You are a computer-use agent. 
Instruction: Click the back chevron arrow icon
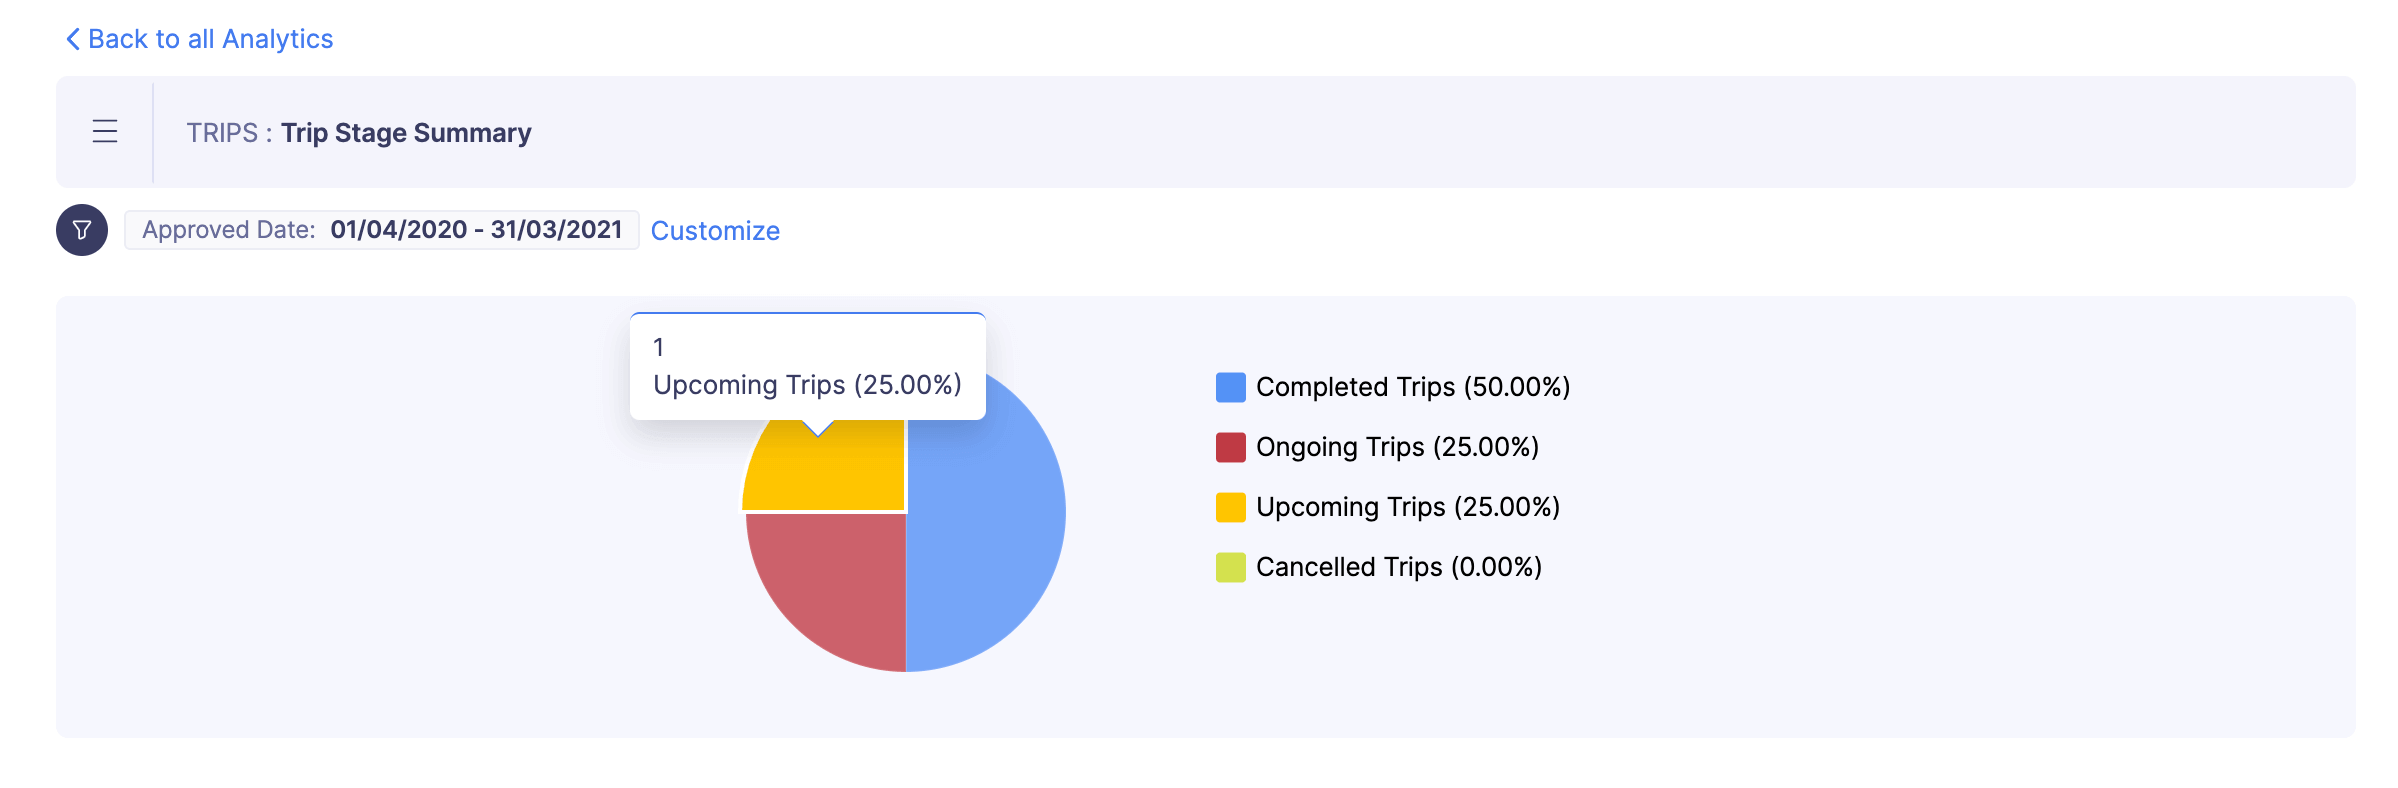tap(72, 39)
